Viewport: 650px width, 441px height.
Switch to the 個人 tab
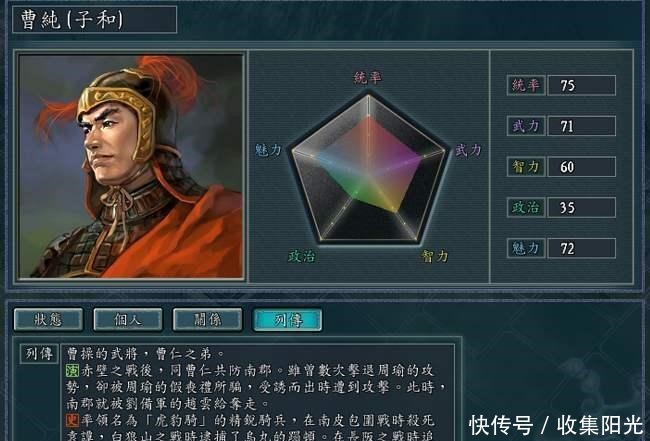click(x=128, y=320)
